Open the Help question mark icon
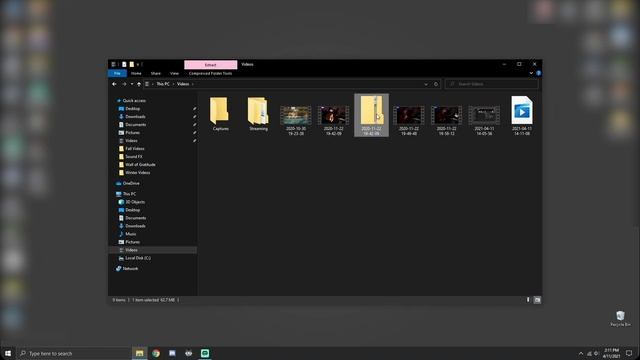640x360 pixels. point(538,73)
